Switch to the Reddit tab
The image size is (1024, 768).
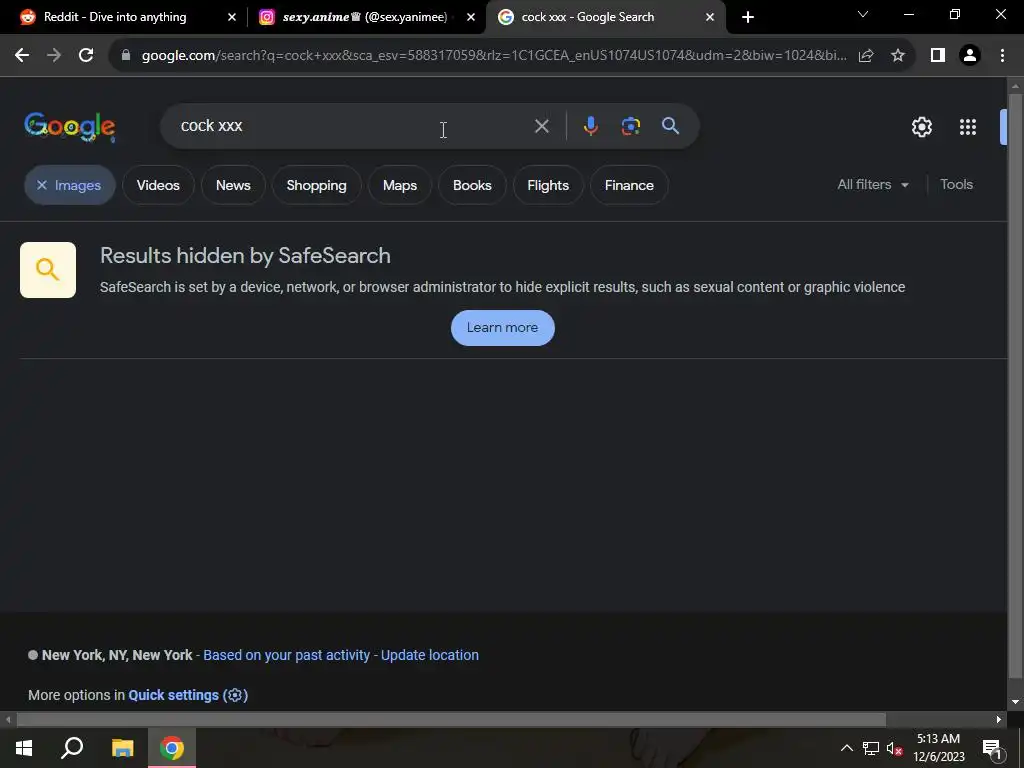115,17
